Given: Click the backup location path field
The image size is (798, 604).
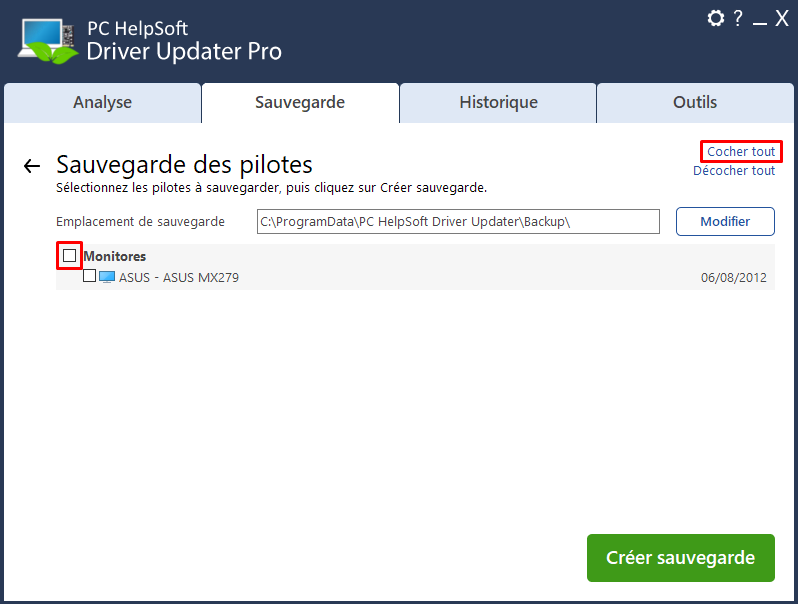Looking at the screenshot, I should tap(458, 221).
